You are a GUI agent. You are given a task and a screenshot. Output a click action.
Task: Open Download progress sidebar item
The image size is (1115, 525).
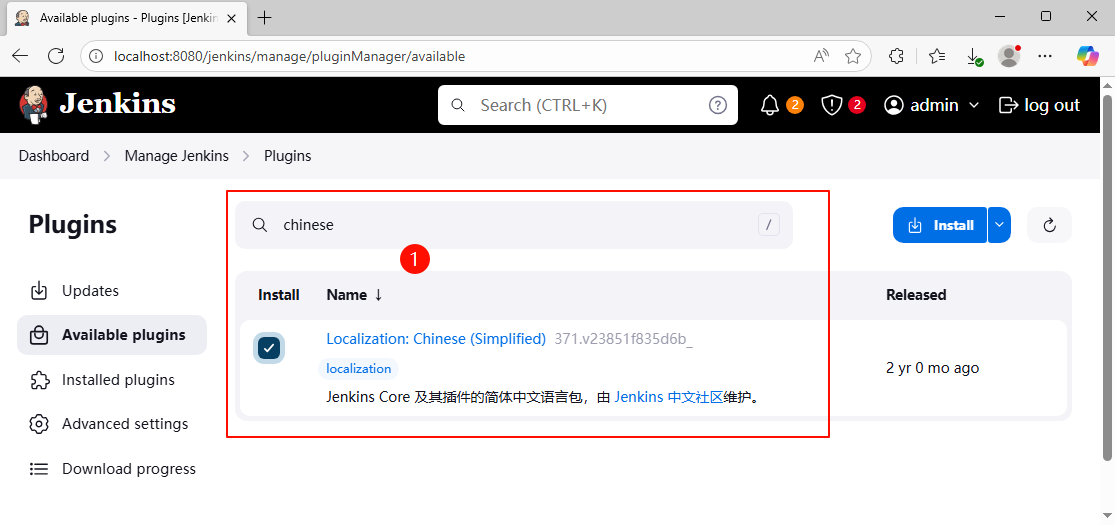pos(112,469)
